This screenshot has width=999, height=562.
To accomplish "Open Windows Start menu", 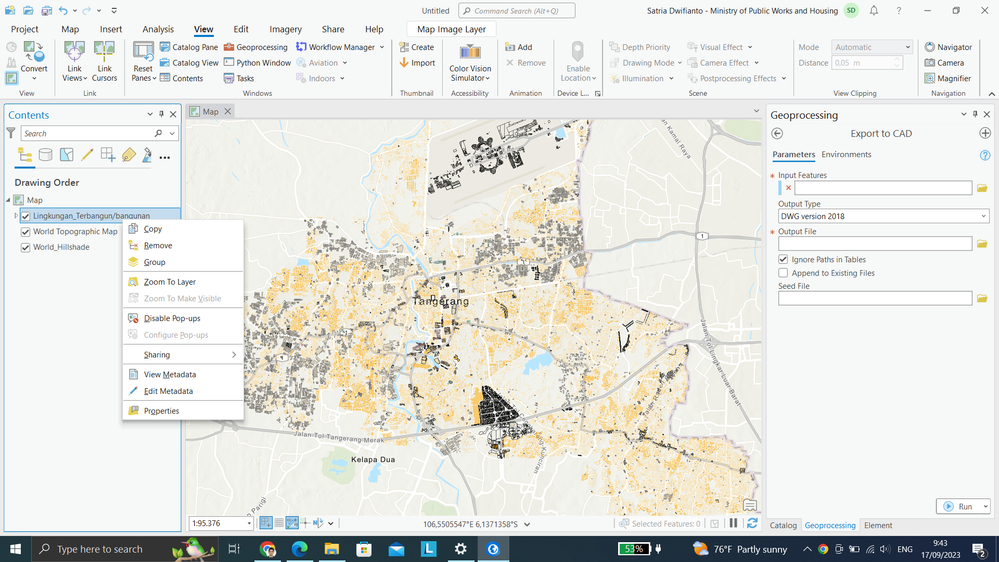I will point(15,549).
